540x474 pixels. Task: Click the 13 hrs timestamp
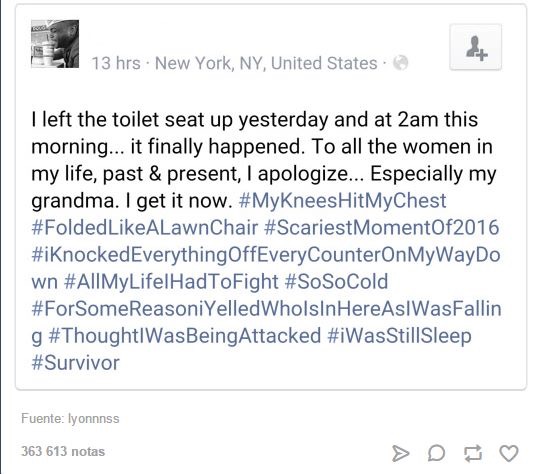tap(116, 63)
